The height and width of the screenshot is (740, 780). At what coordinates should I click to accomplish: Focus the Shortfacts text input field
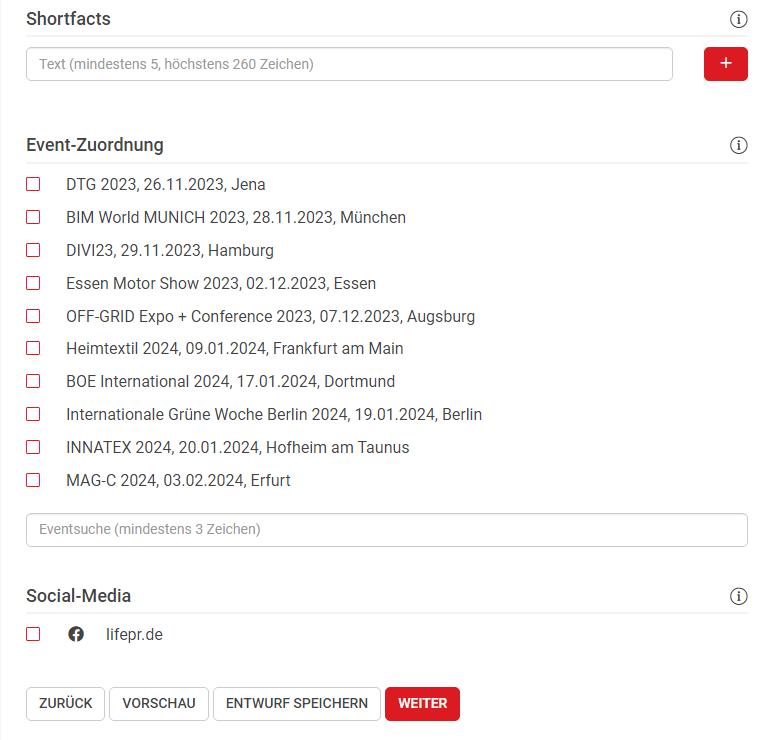click(349, 64)
